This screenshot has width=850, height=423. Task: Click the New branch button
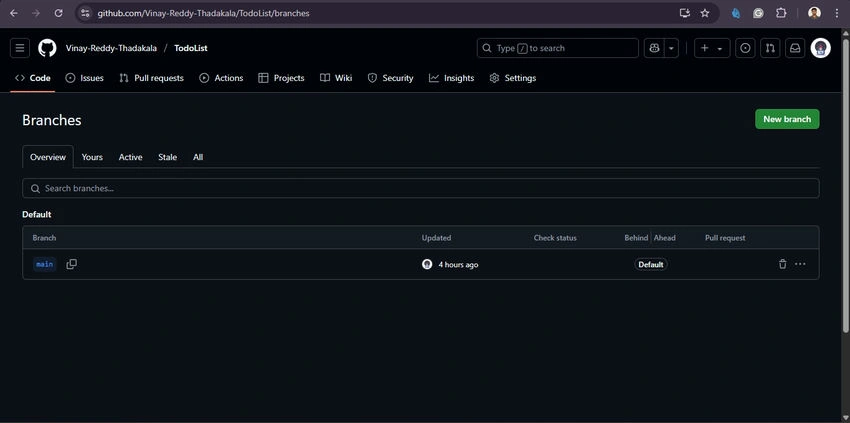[787, 119]
